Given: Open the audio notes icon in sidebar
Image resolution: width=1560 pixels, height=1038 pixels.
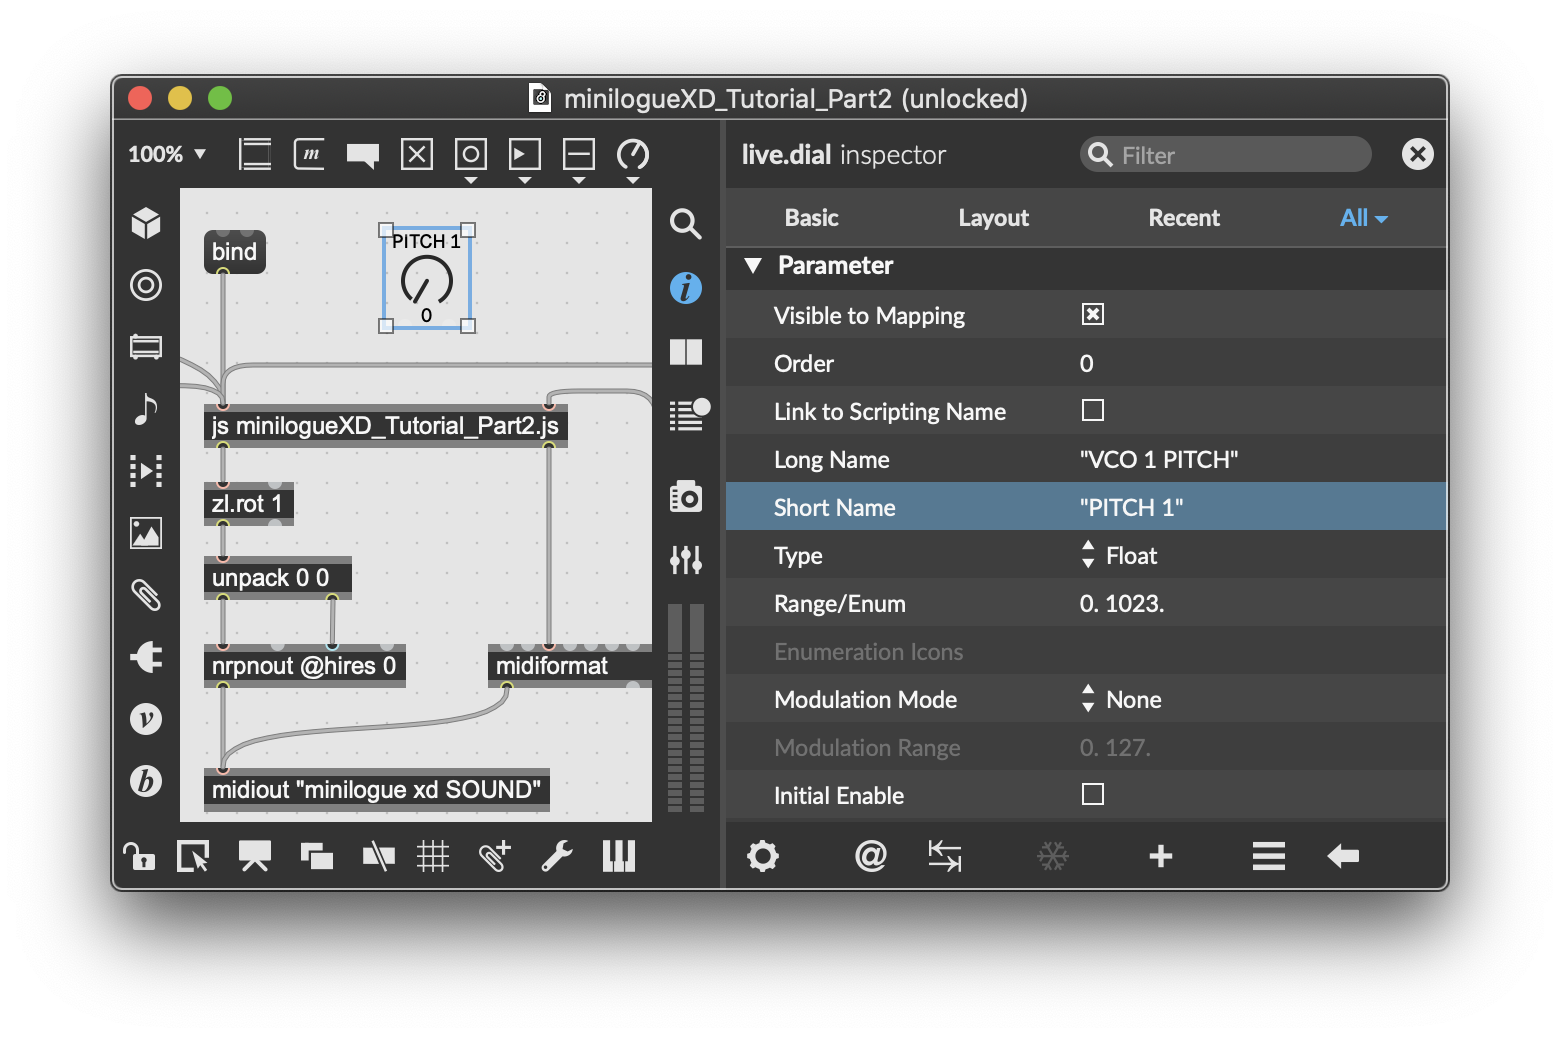Looking at the screenshot, I should [x=146, y=408].
